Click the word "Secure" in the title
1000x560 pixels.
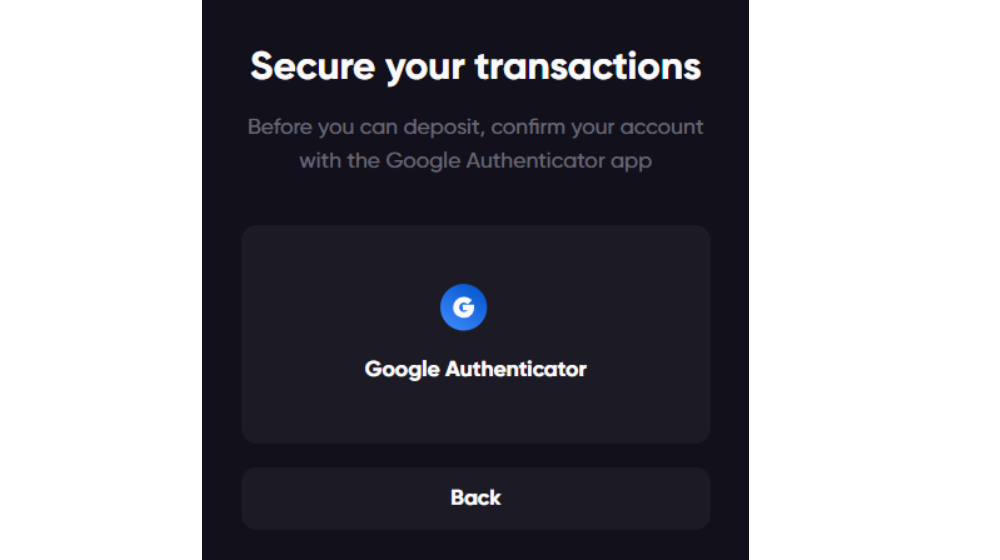tap(306, 66)
